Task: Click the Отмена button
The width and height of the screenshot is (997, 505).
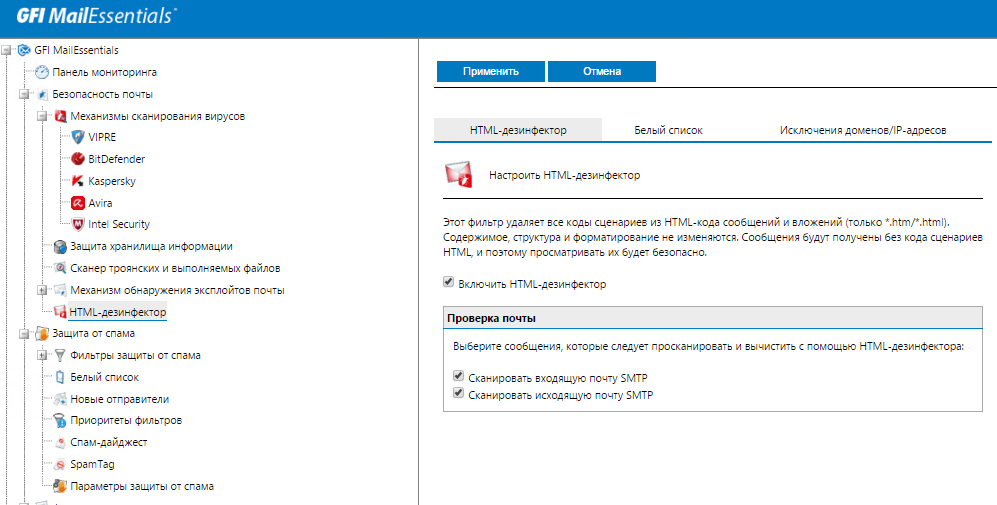Action: click(602, 71)
